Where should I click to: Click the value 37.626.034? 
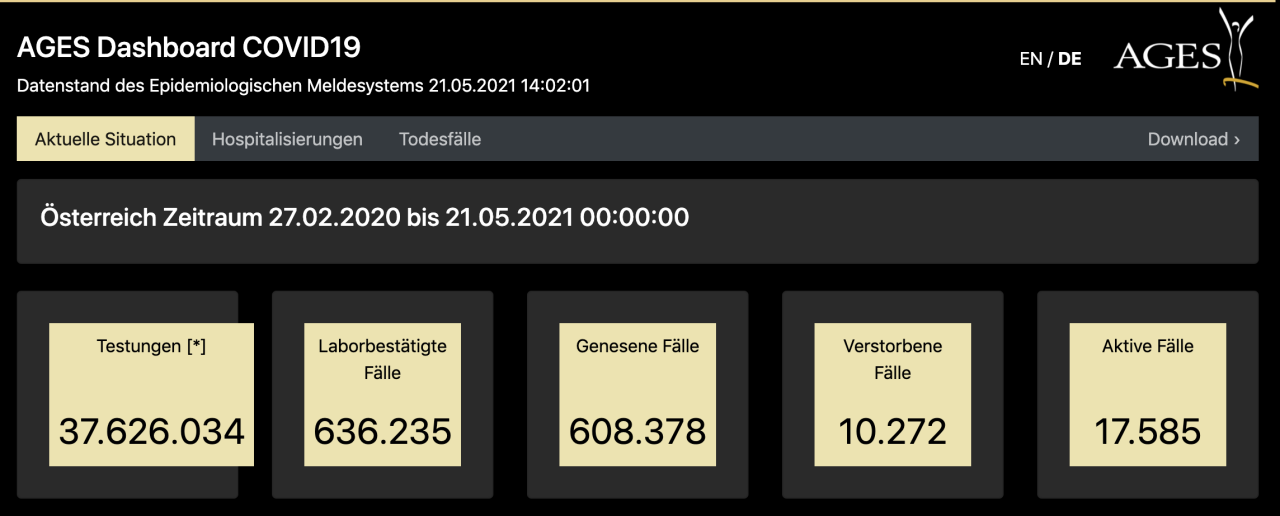[x=151, y=431]
